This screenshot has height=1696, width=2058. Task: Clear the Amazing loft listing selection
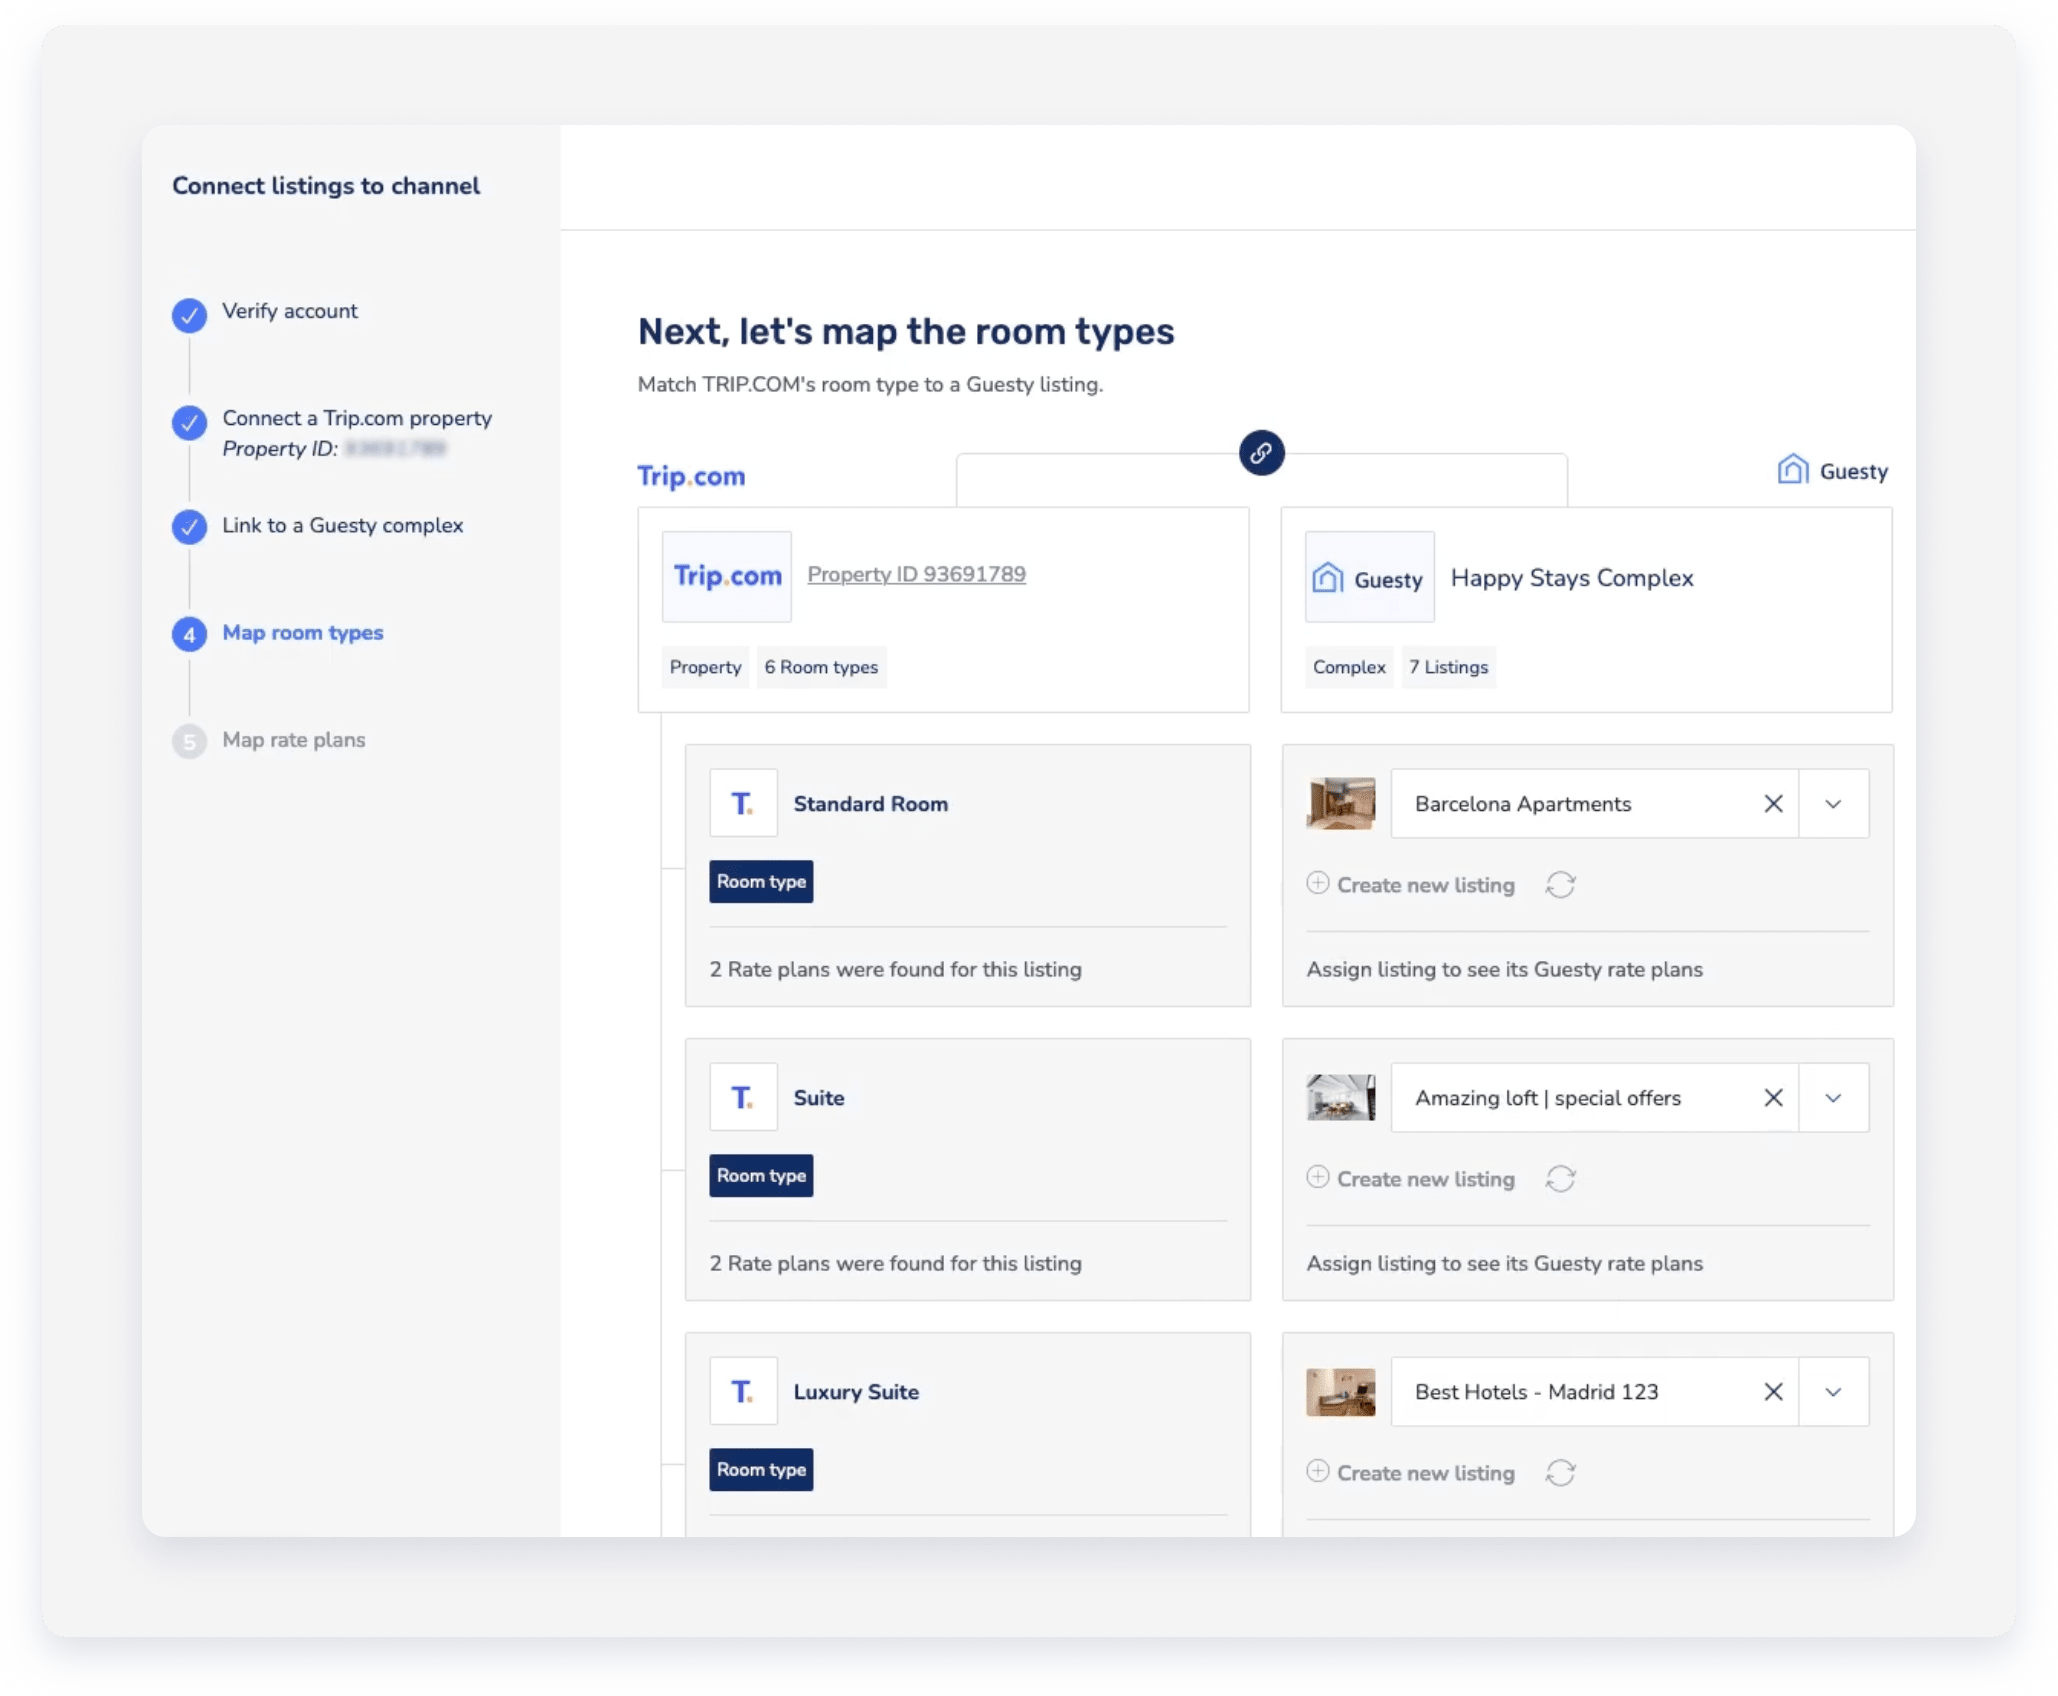[1773, 1098]
